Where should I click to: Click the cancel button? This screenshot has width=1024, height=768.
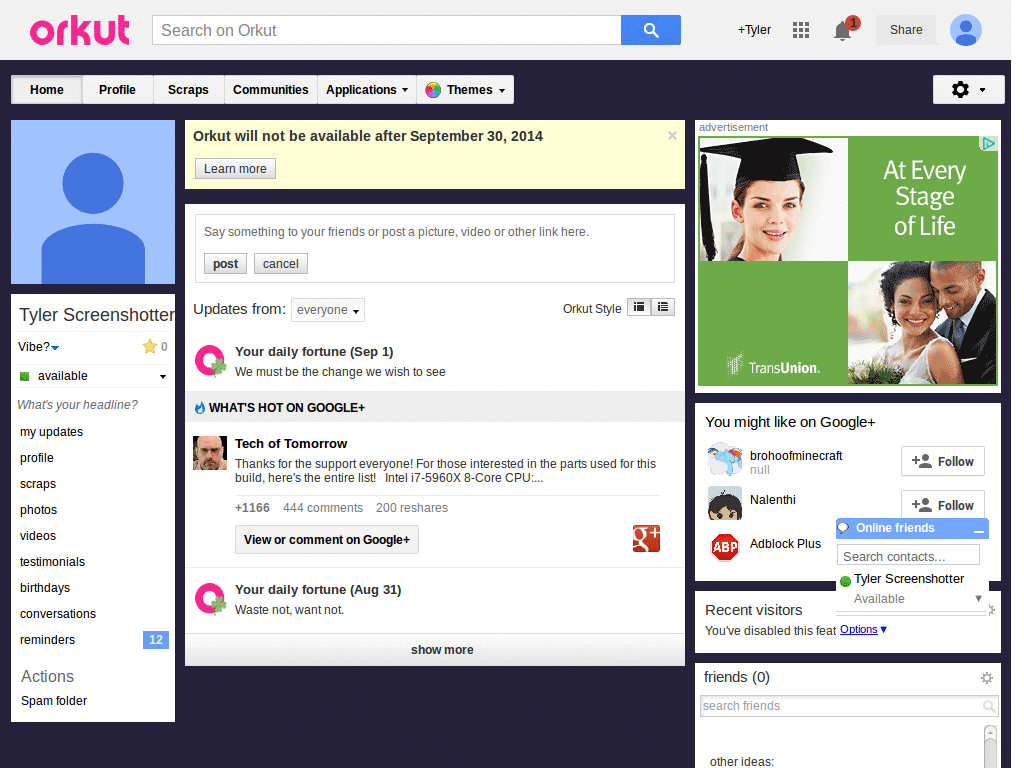click(281, 264)
